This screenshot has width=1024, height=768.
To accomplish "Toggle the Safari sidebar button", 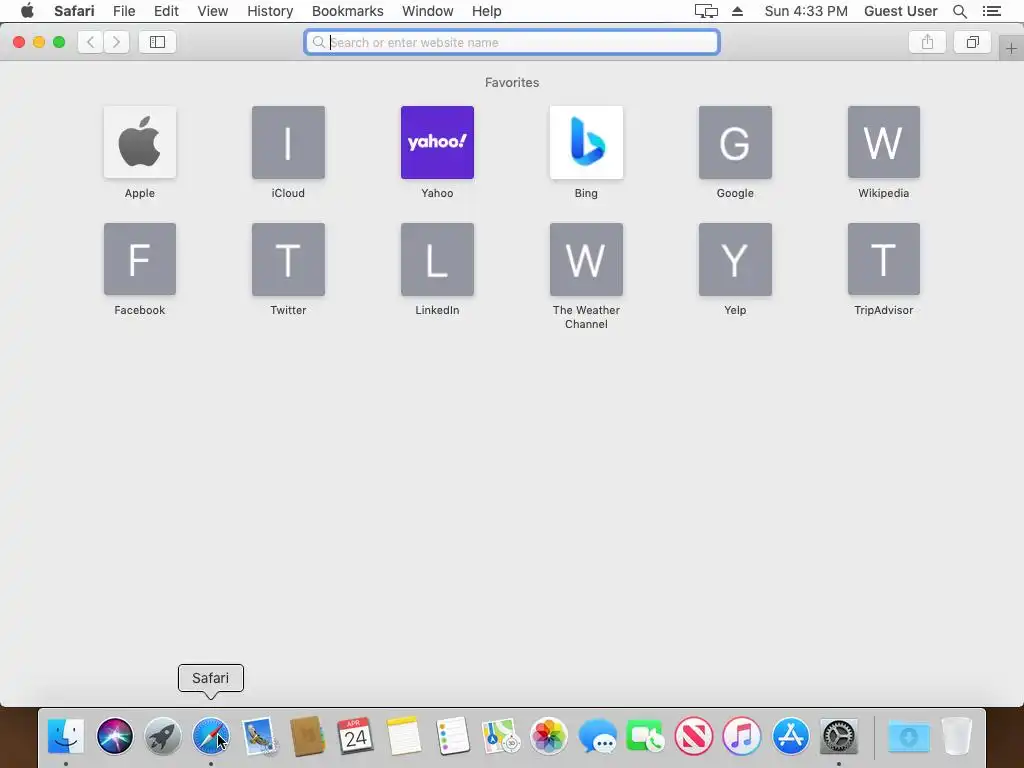I will click(x=157, y=42).
